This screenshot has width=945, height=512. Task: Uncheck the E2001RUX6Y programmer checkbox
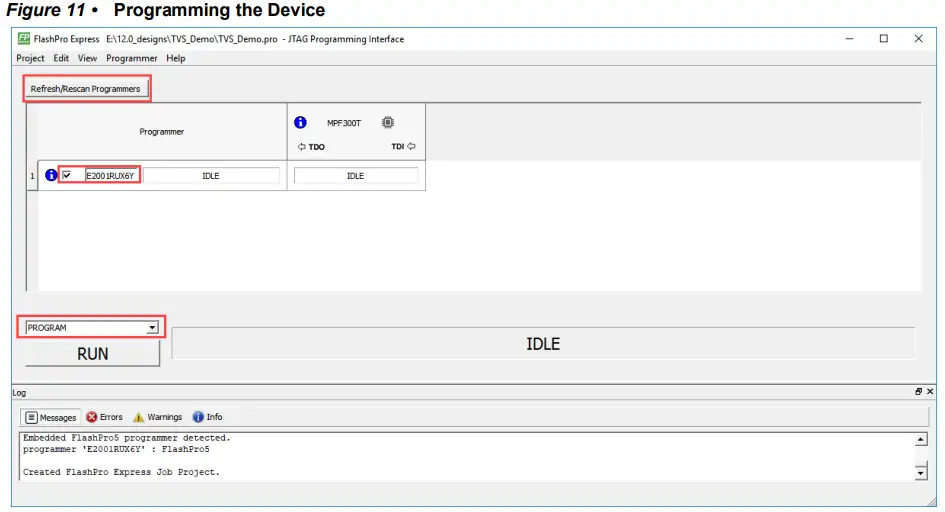pos(67,175)
